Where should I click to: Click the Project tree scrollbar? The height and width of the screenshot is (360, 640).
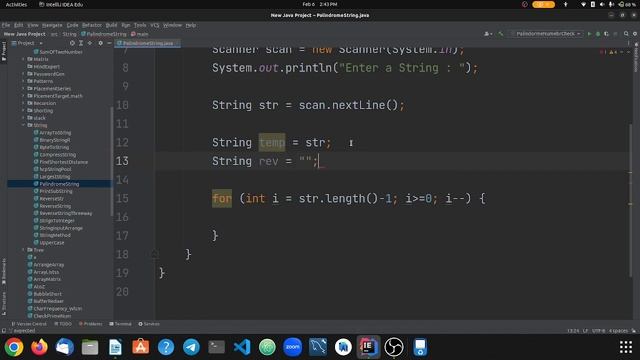pos(112,161)
